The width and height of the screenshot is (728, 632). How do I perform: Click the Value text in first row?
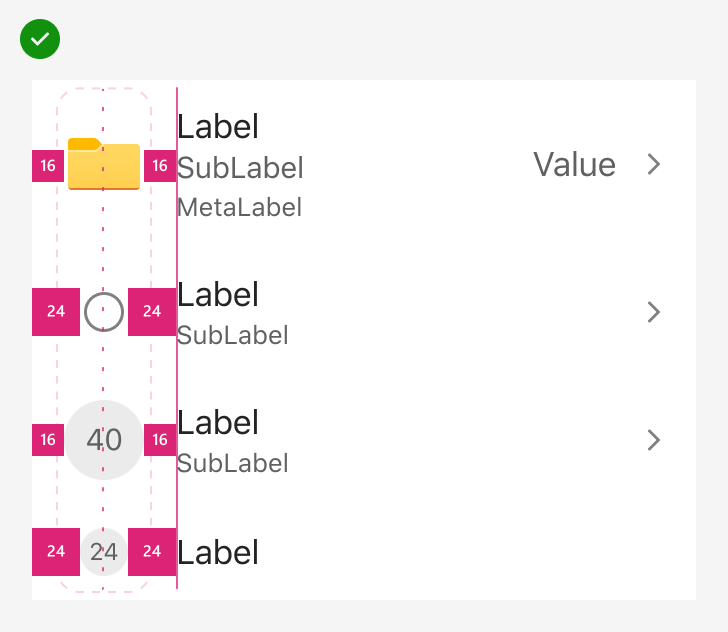coord(575,164)
